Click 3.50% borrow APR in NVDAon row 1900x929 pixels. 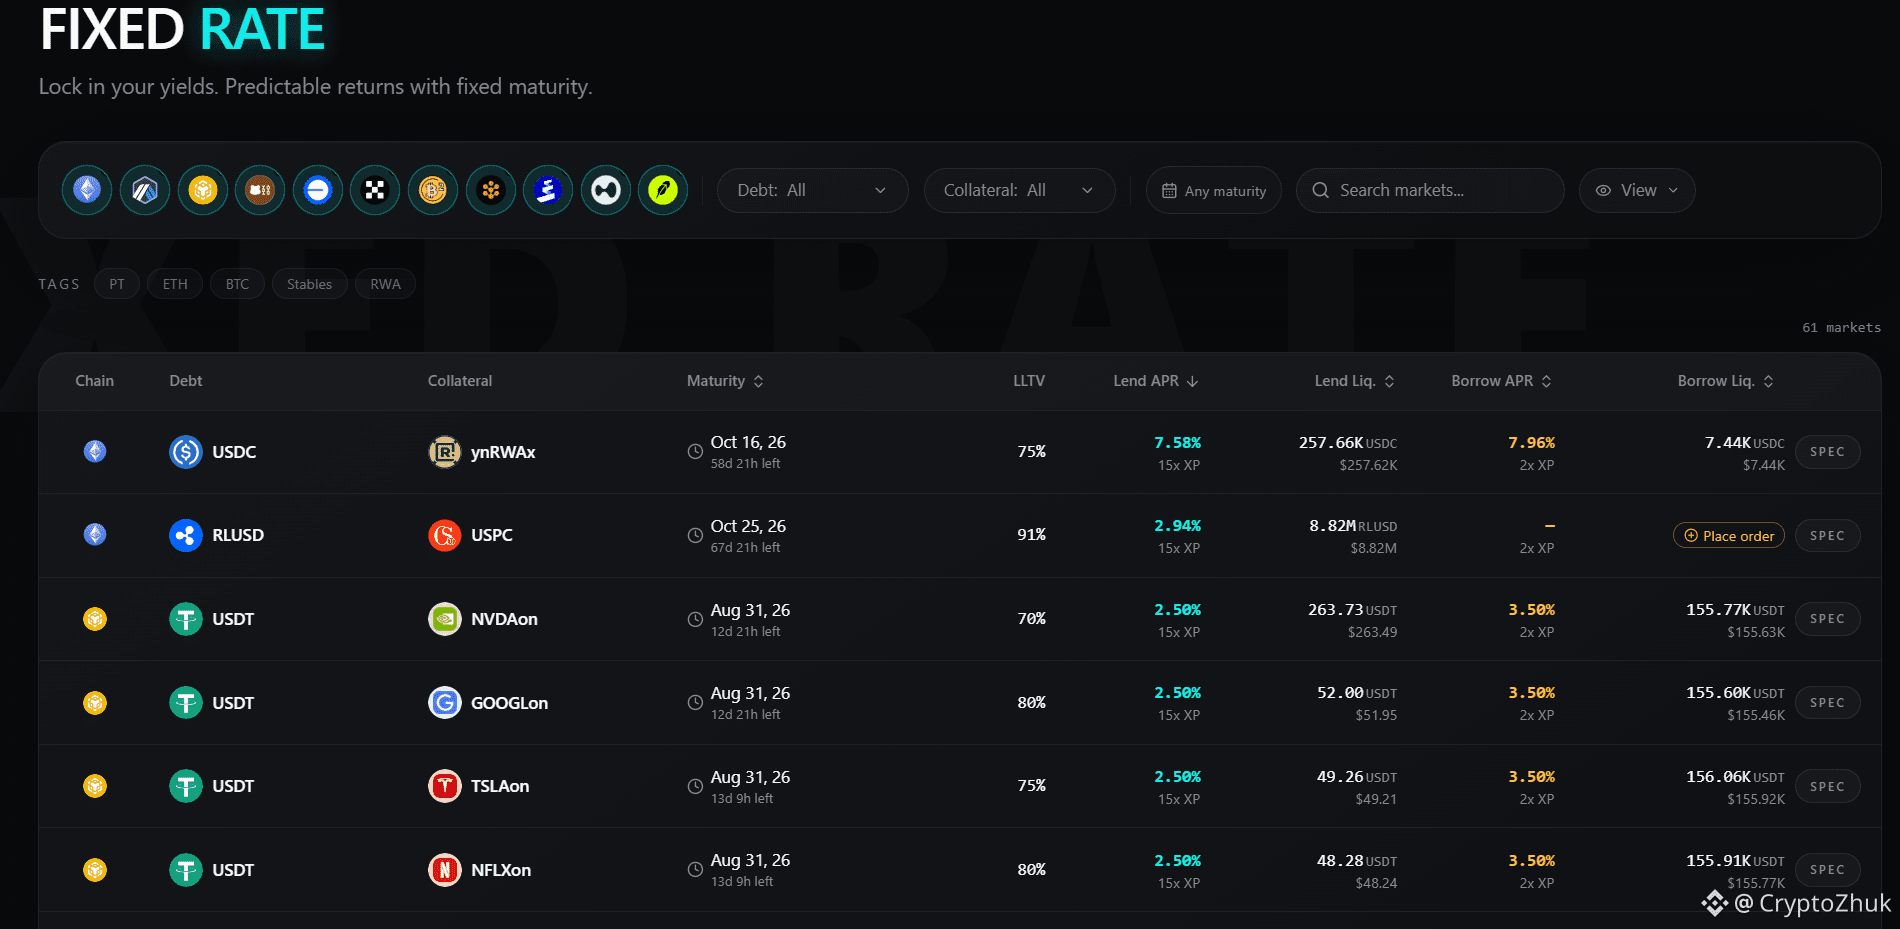coord(1531,610)
